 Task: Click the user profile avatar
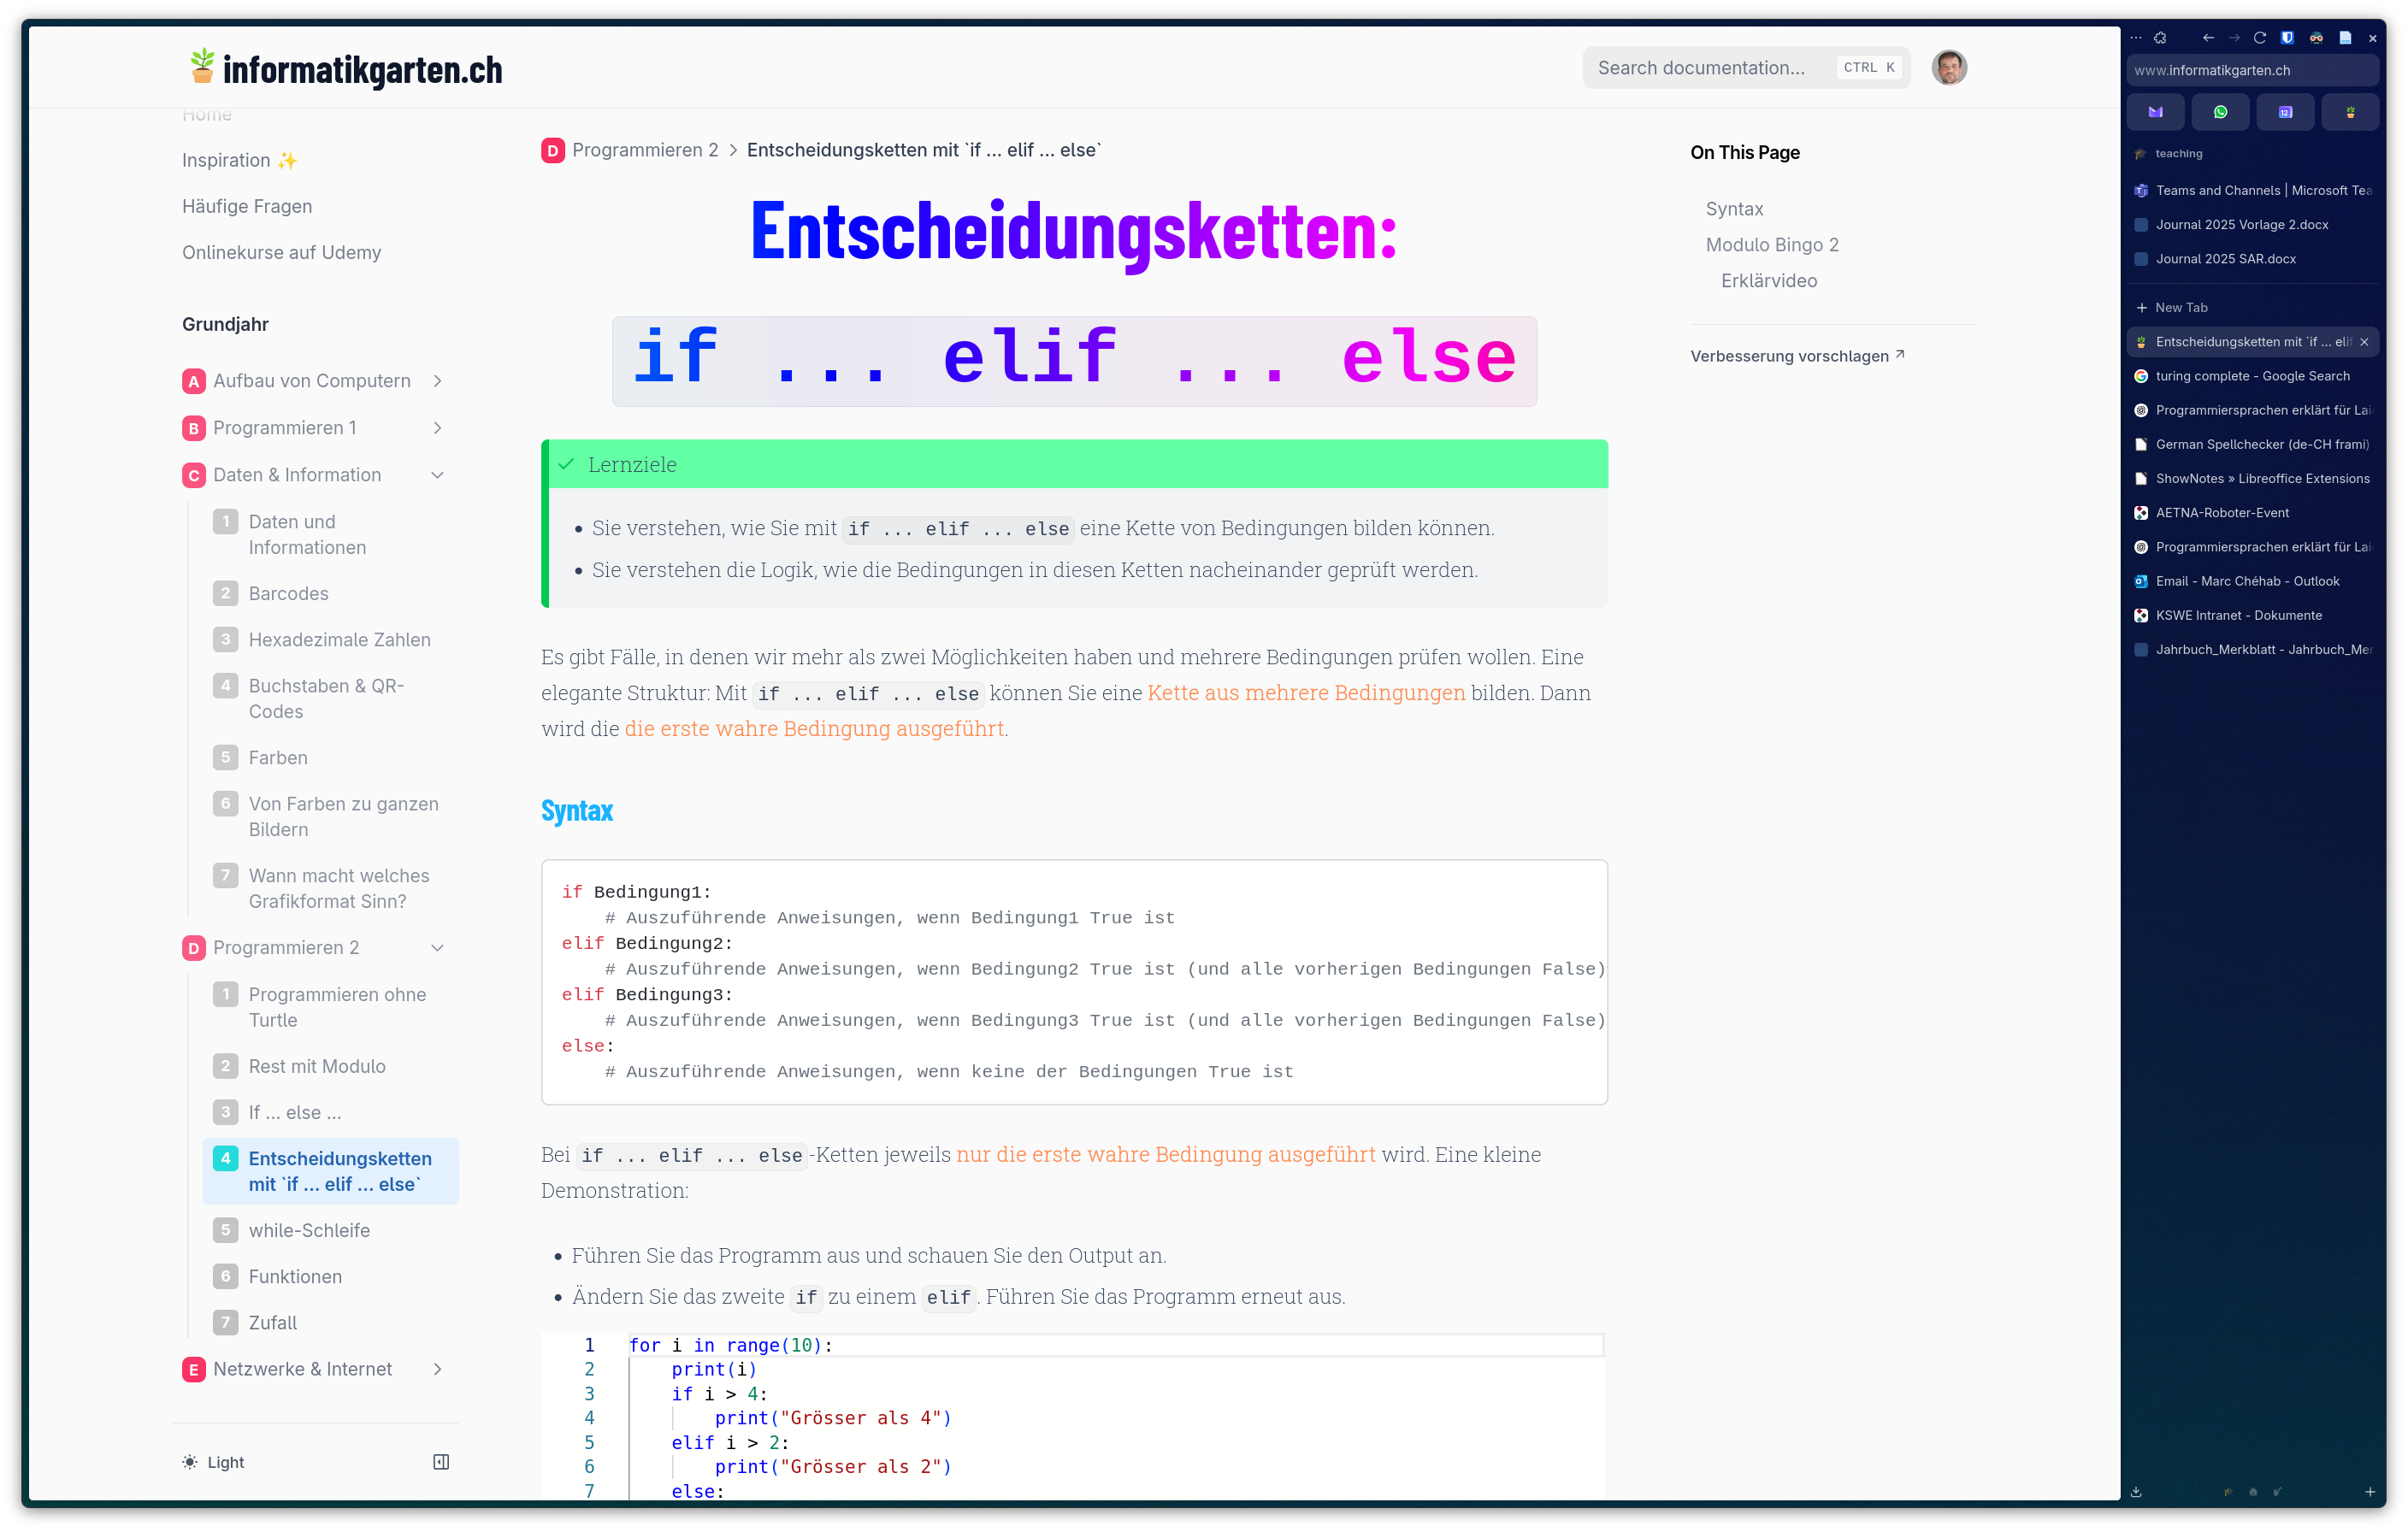1948,68
